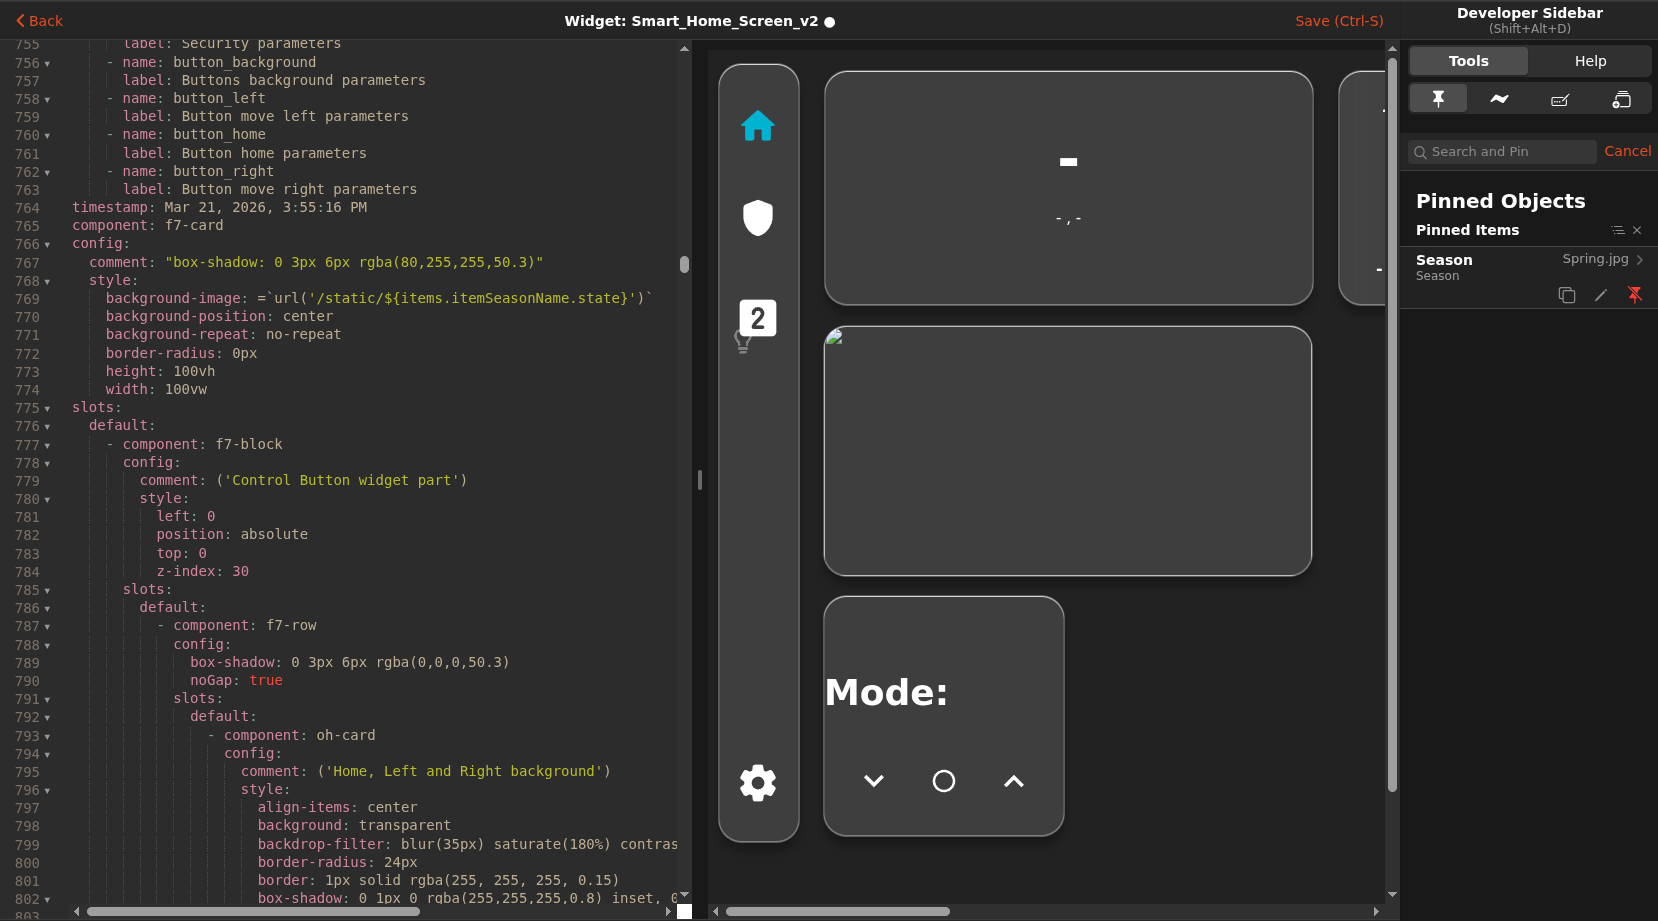Open the create shortcuts tool icon
1658x921 pixels.
click(x=1621, y=99)
